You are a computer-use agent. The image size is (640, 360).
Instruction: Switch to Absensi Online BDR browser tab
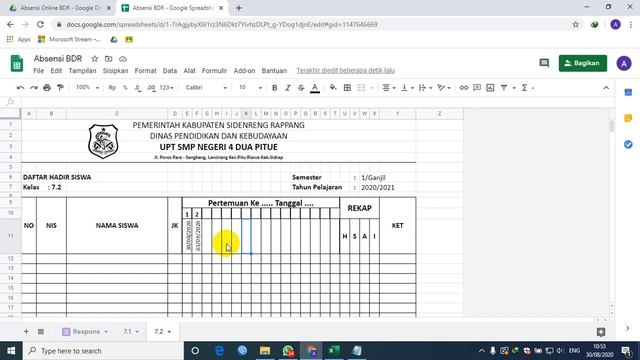coord(60,8)
